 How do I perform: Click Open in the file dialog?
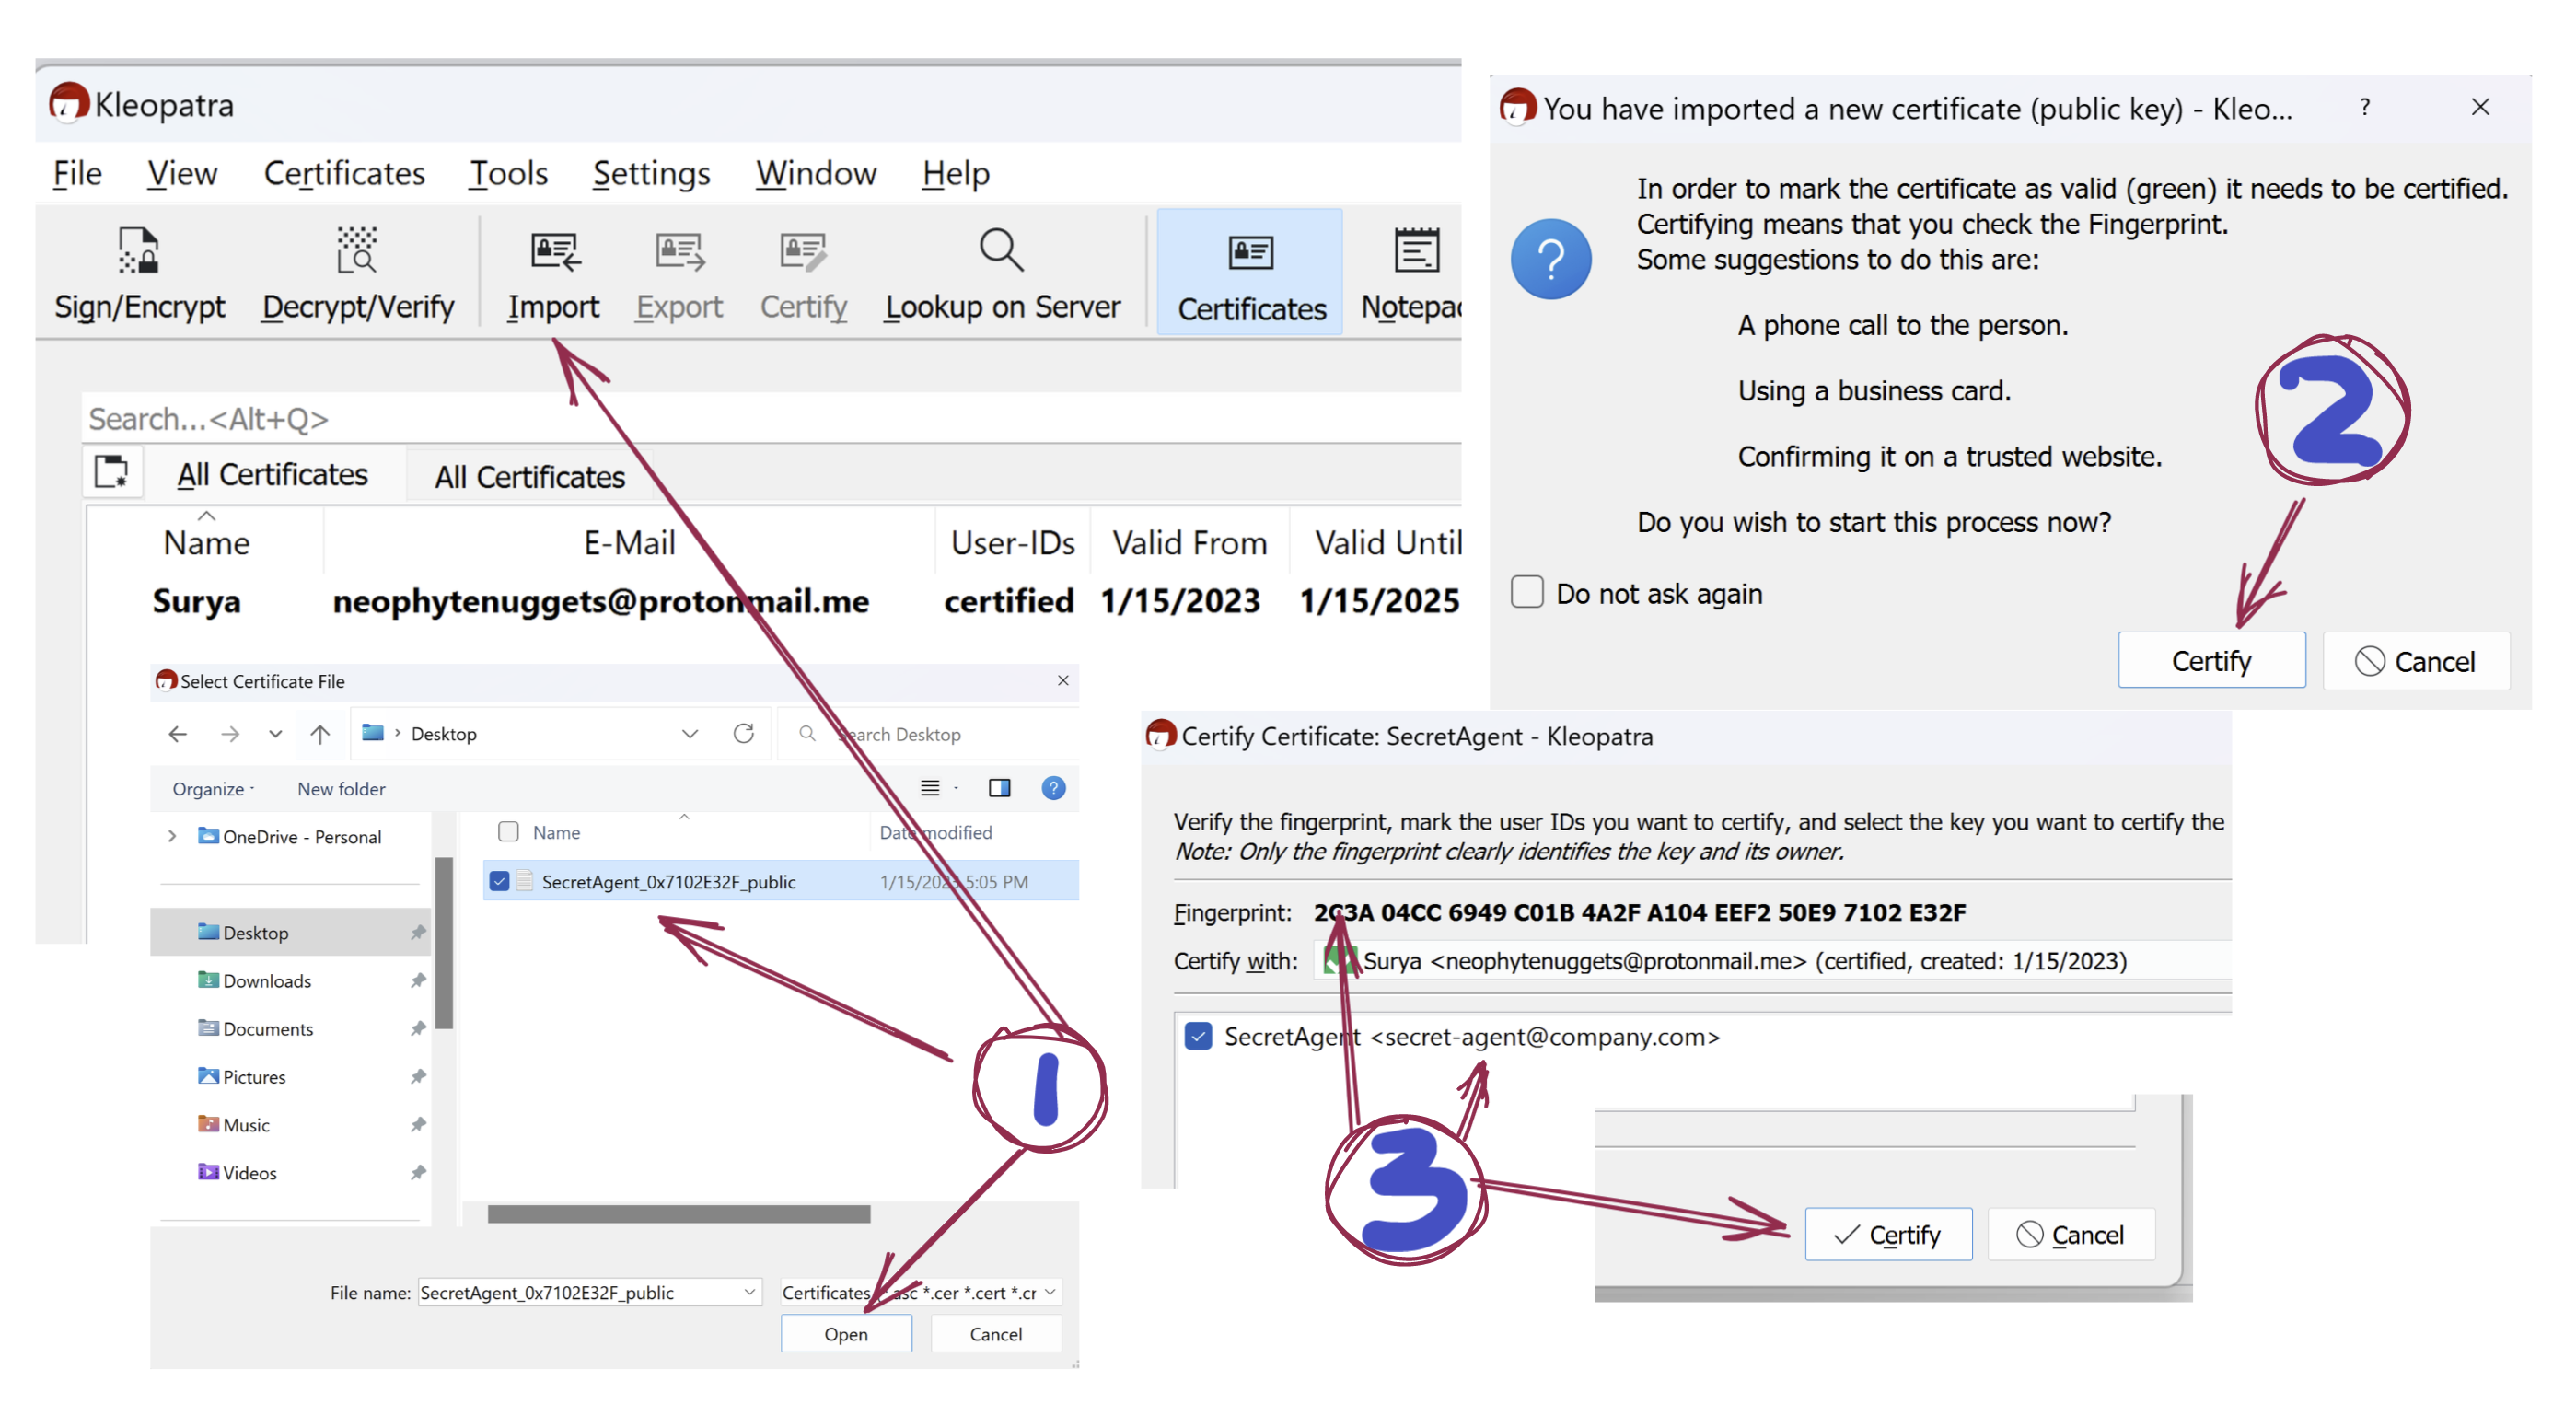click(x=846, y=1333)
